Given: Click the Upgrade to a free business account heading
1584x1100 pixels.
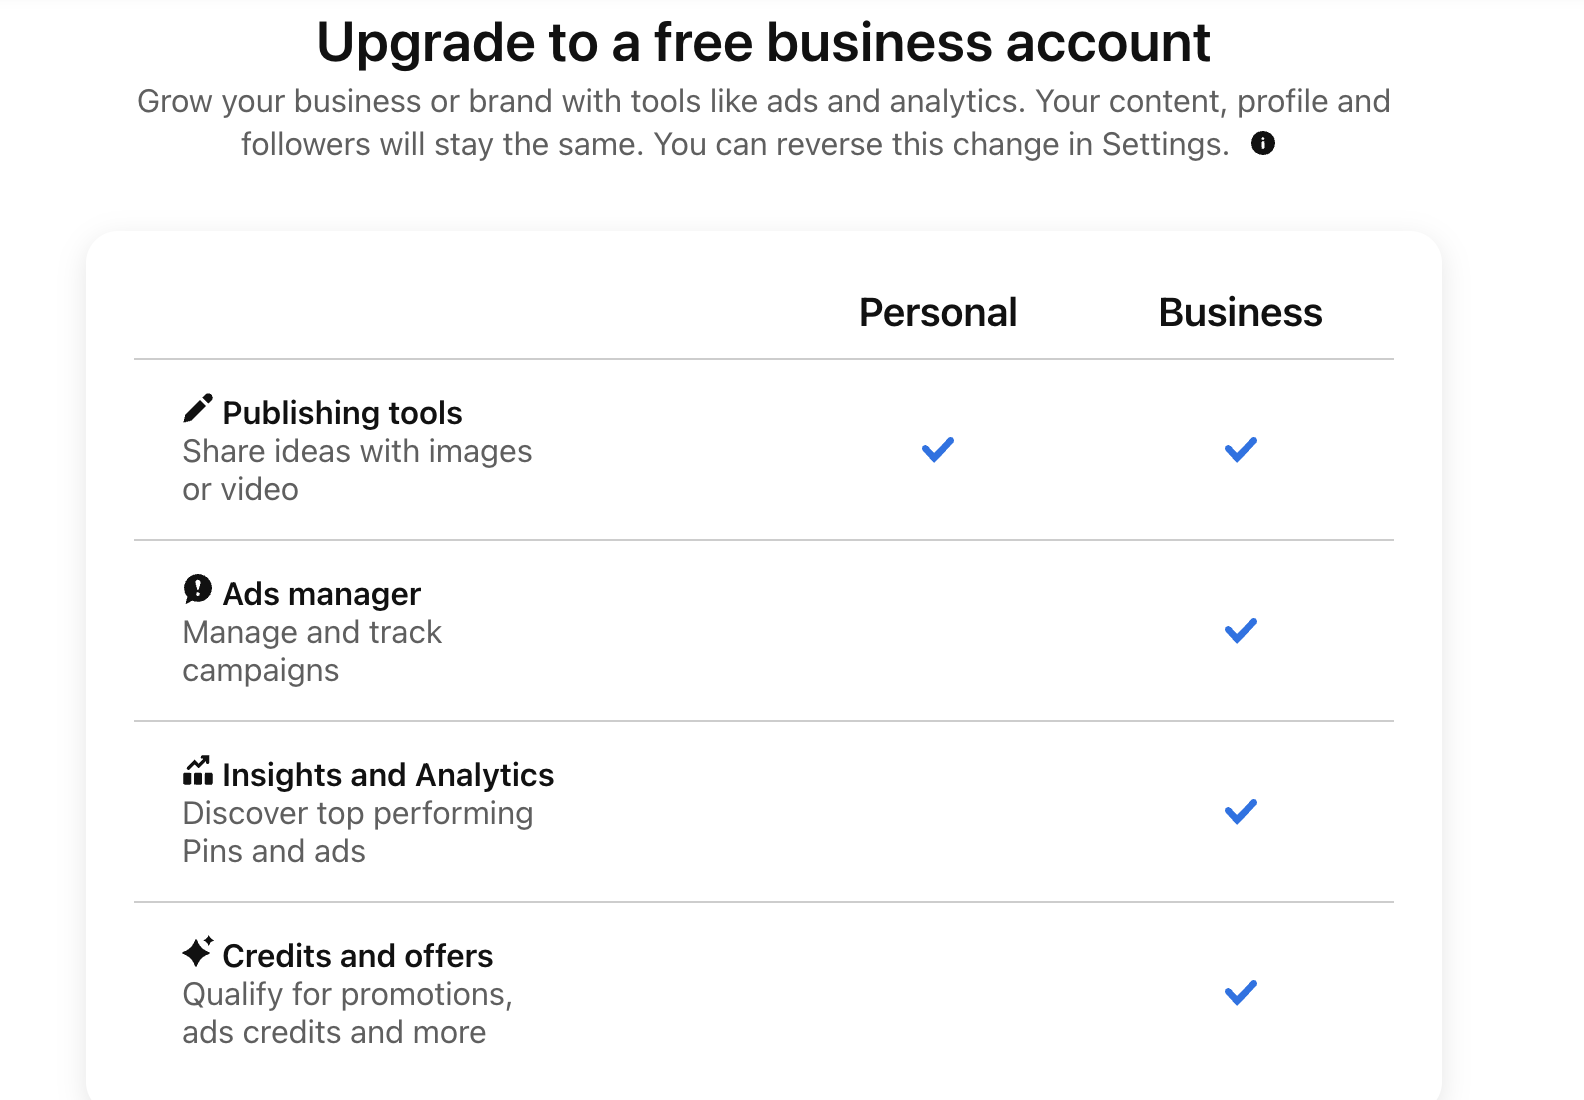Looking at the screenshot, I should [763, 43].
